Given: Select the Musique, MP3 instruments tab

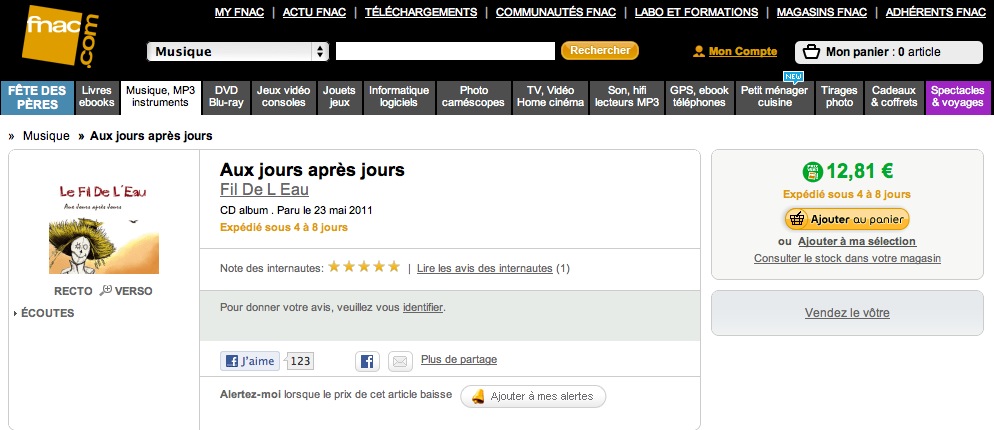Looking at the screenshot, I should 161,98.
